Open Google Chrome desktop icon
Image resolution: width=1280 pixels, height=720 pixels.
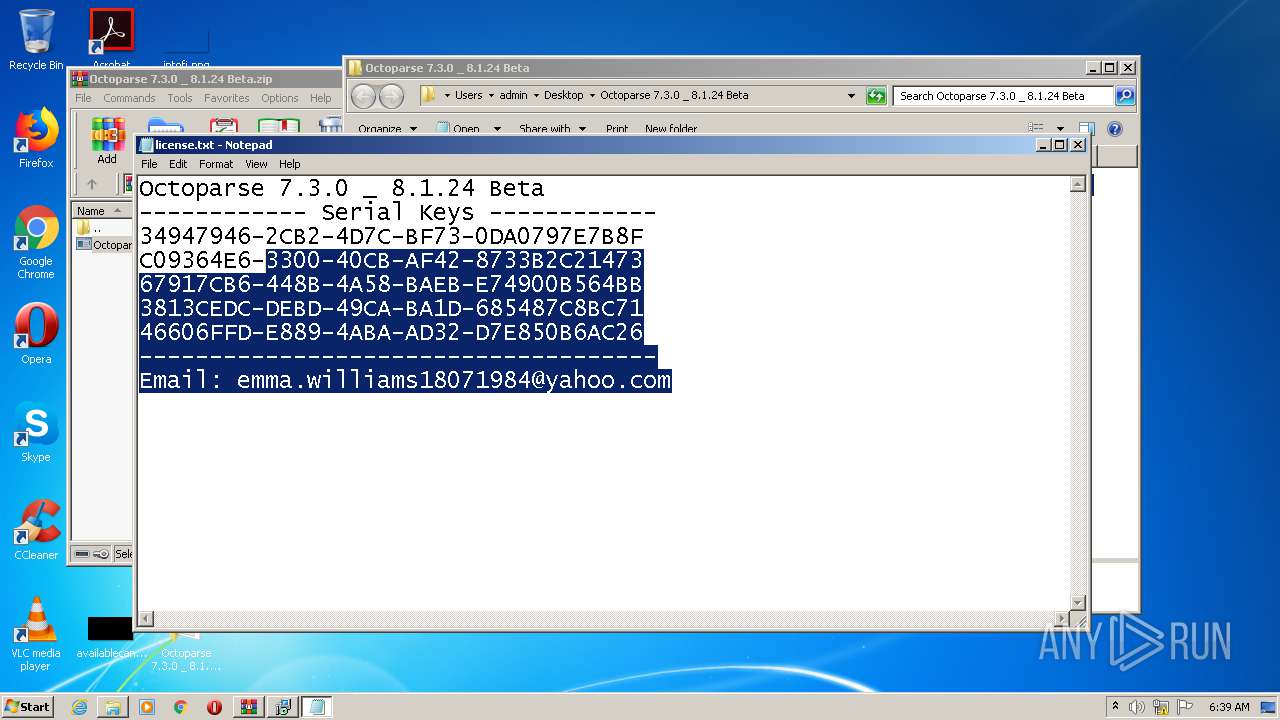36,242
